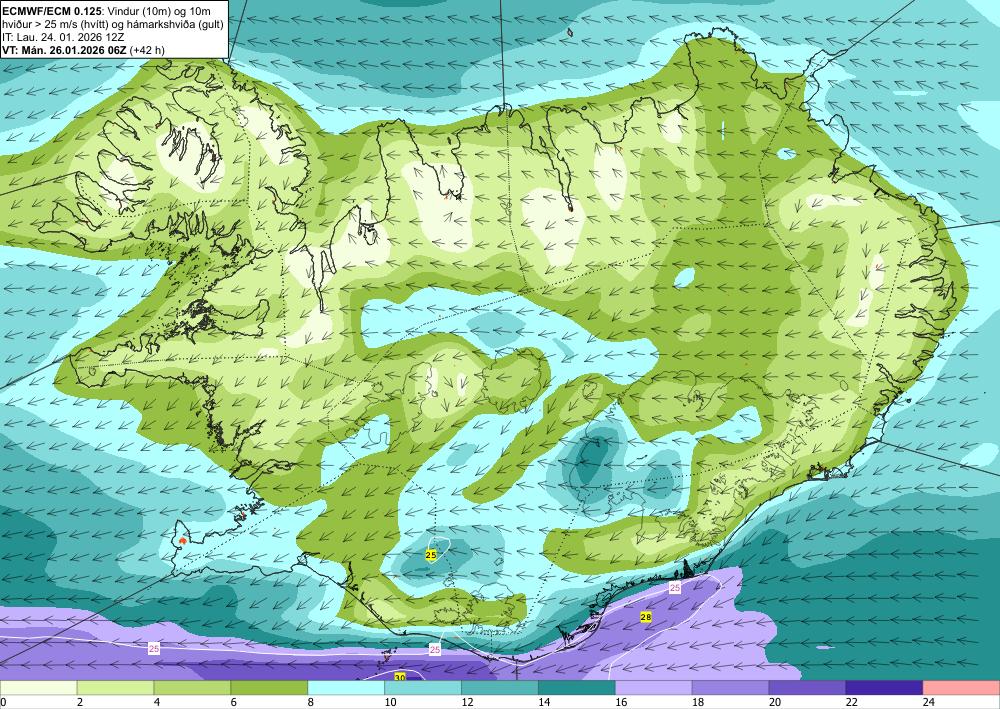This screenshot has width=1000, height=709.
Task: Click the pale cyan 8–10 m/s legend swatch
Action: click(346, 688)
